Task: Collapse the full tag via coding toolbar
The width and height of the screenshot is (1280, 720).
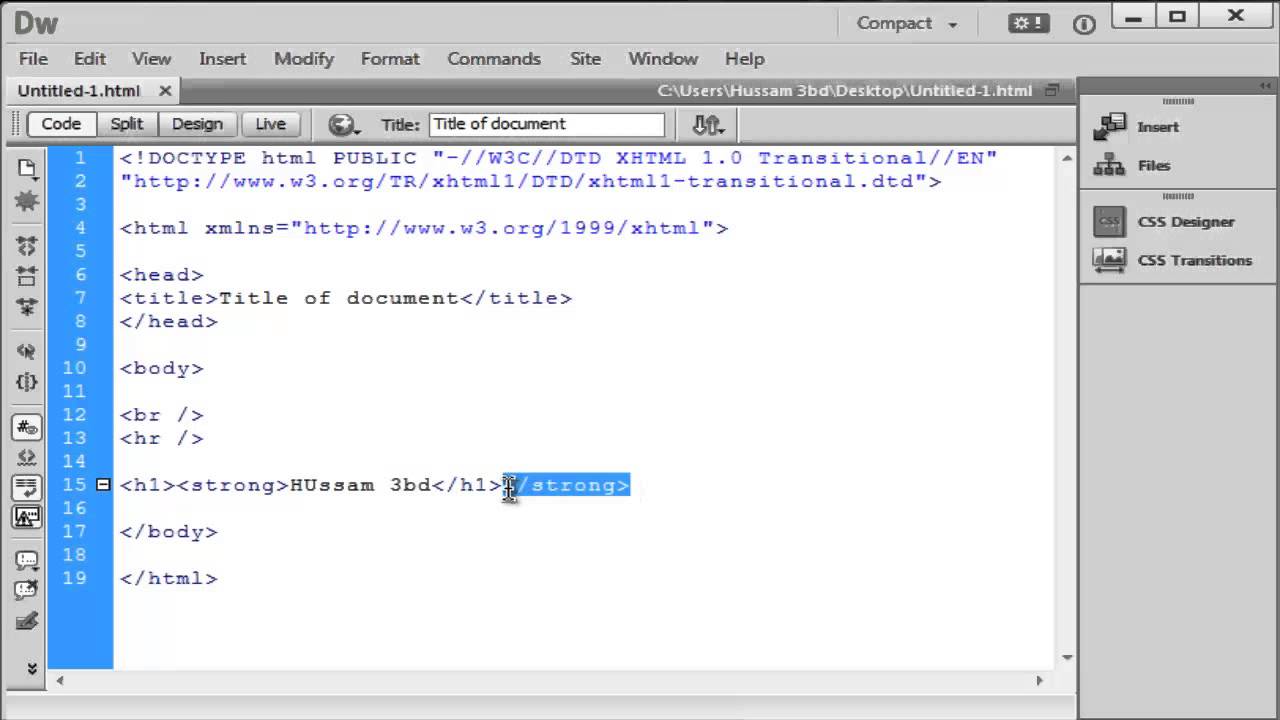Action: 27,245
